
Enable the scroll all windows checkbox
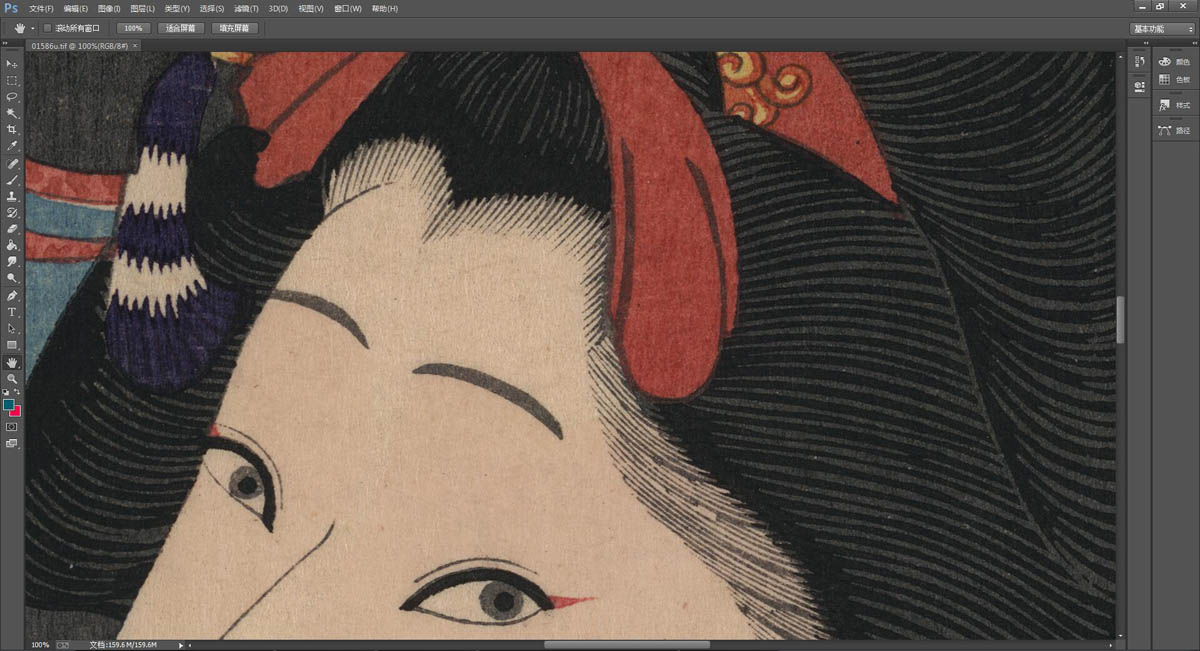47,28
